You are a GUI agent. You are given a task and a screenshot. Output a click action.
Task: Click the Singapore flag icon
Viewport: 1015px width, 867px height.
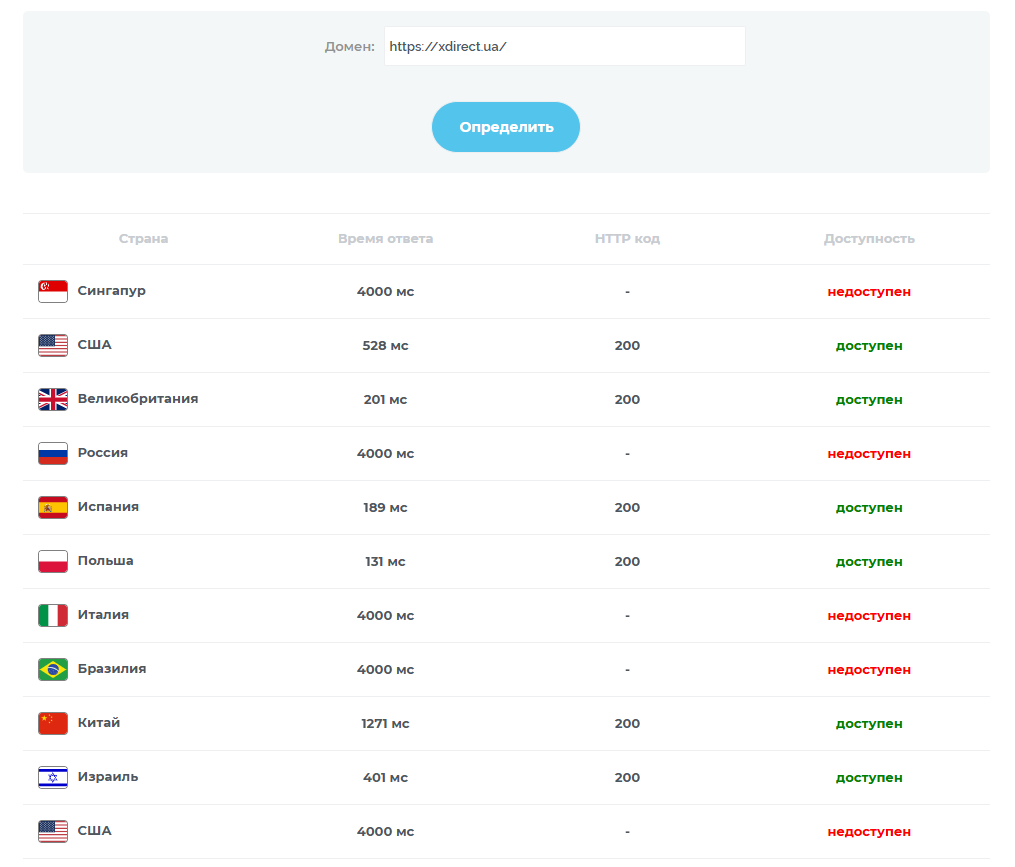point(53,291)
